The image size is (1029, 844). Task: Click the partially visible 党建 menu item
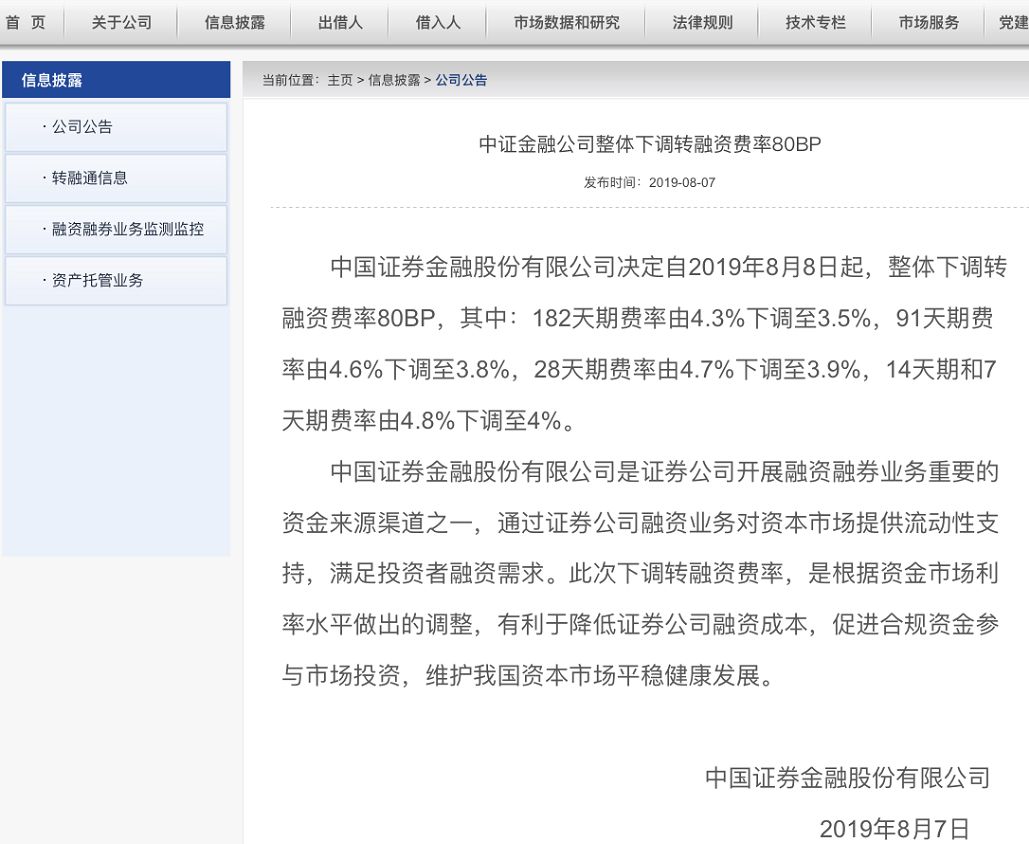(x=1013, y=22)
